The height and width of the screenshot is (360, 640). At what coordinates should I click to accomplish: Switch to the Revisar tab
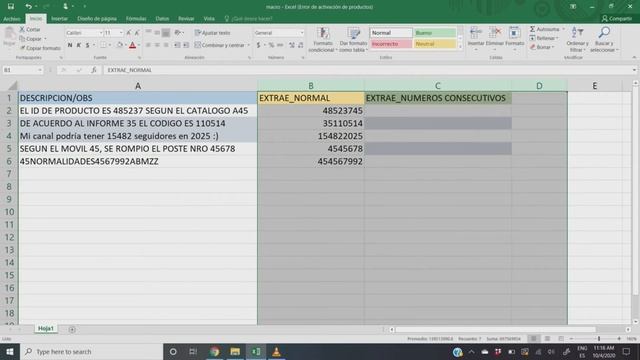(186, 19)
